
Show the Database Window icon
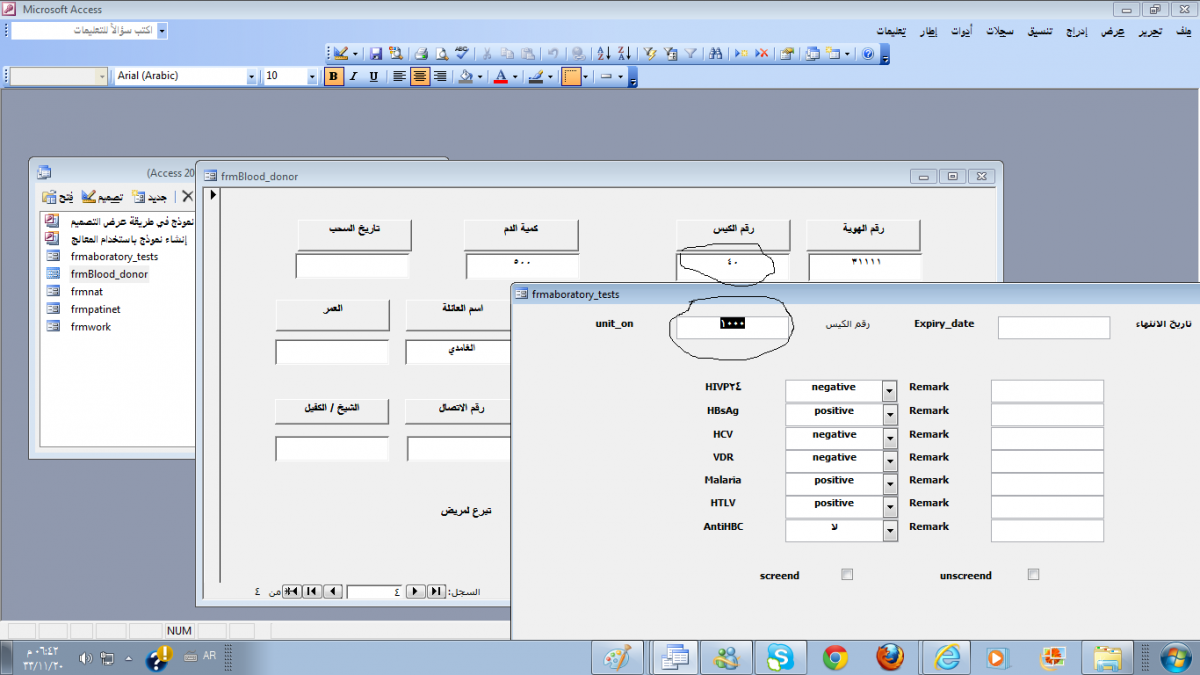[812, 53]
